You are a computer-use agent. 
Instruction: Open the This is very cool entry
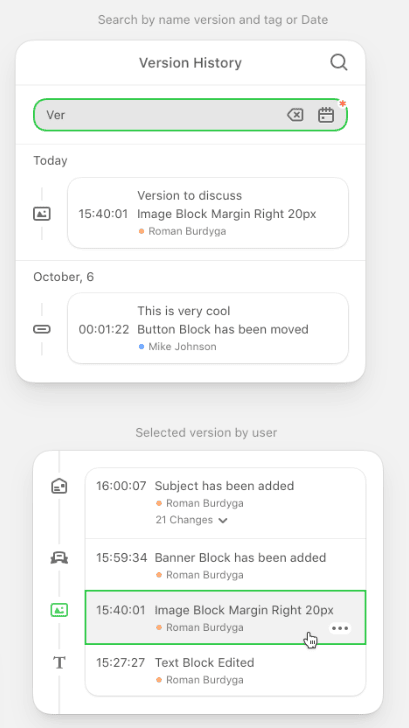pyautogui.click(x=208, y=328)
